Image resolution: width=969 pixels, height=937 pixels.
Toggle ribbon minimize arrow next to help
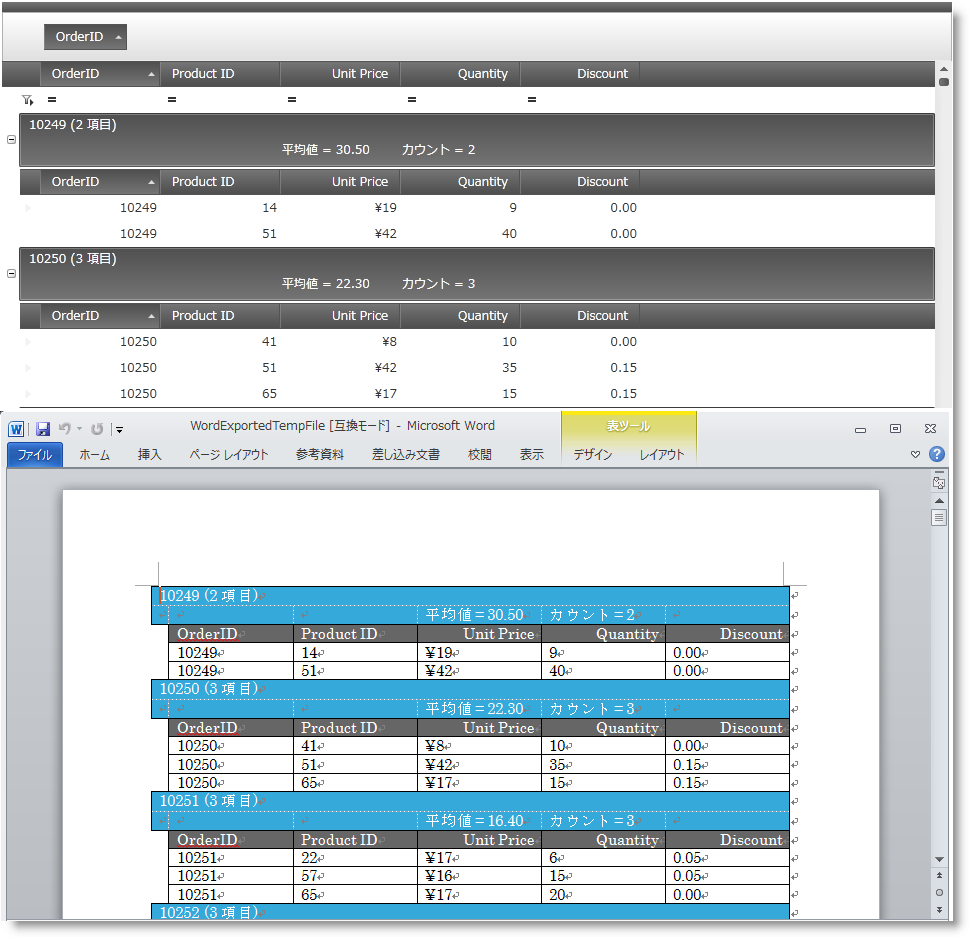[915, 454]
